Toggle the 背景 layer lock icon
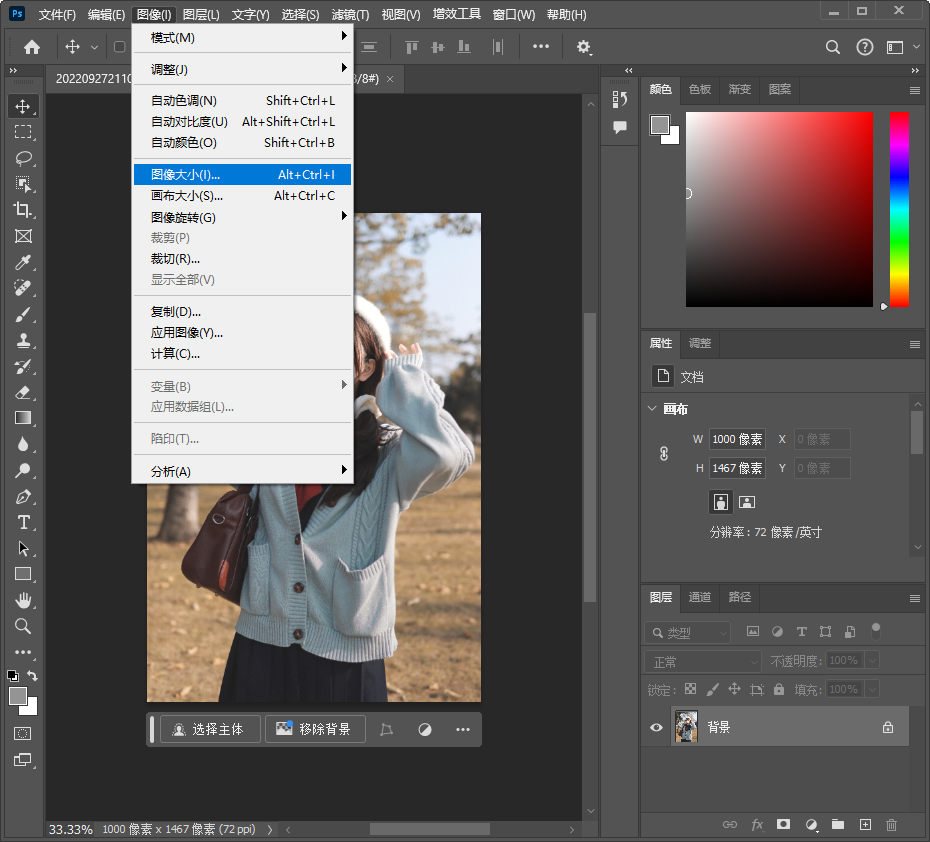Viewport: 930px width, 842px height. tap(887, 728)
